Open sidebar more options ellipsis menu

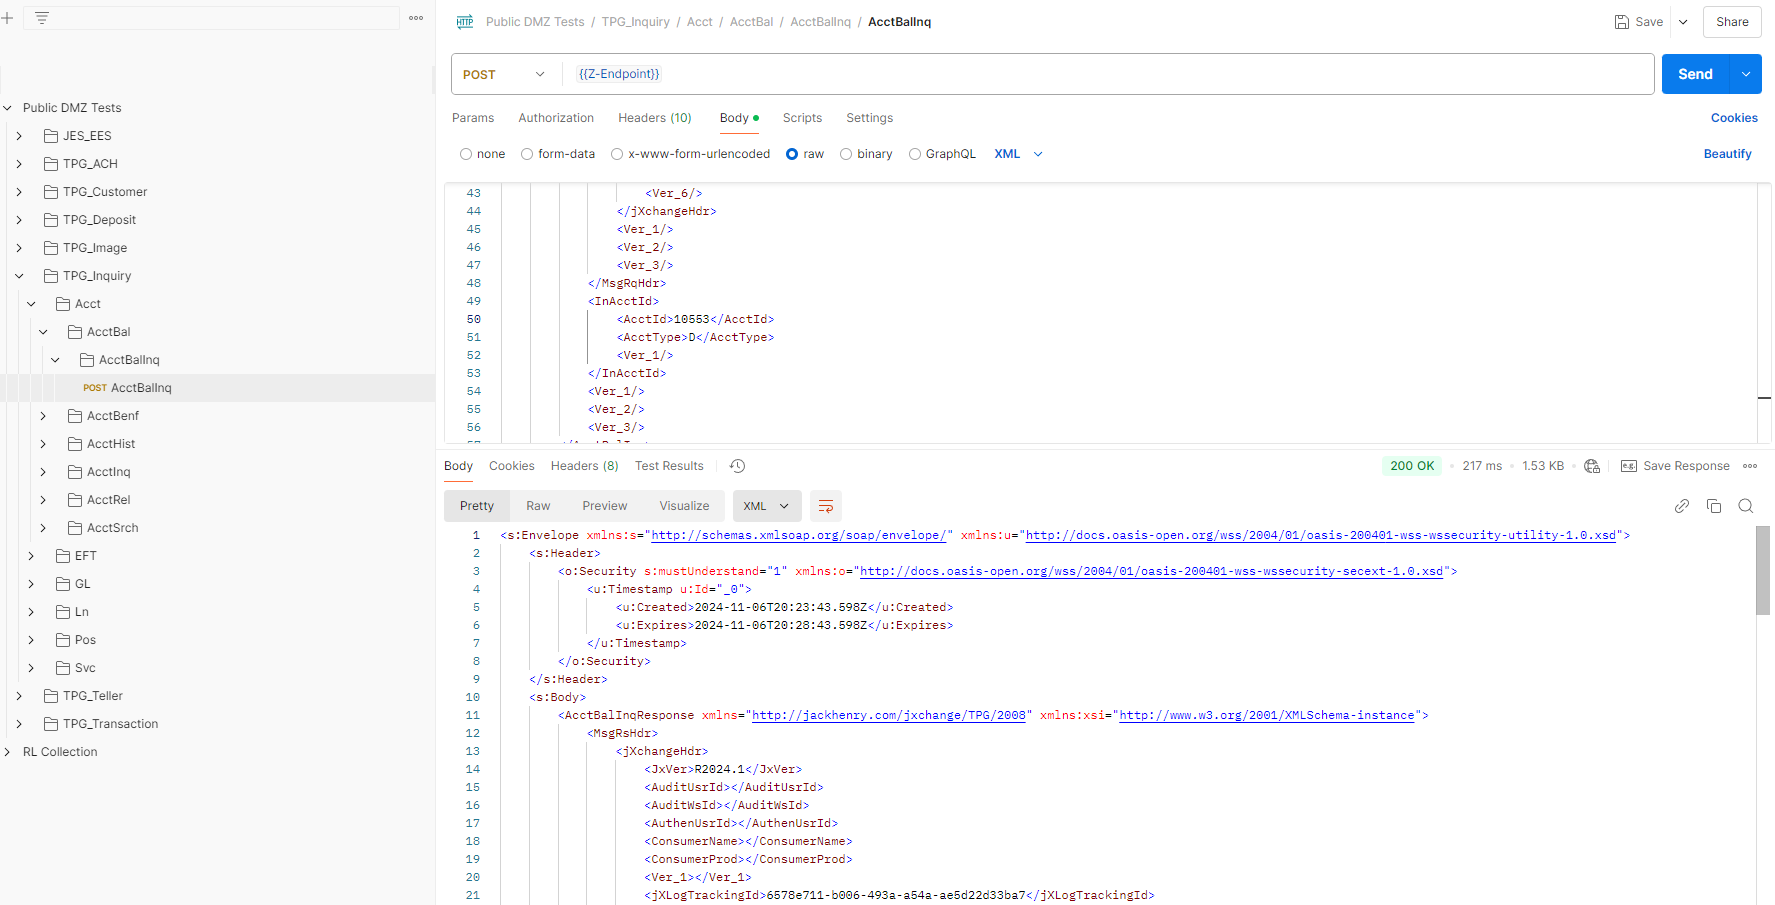416,18
